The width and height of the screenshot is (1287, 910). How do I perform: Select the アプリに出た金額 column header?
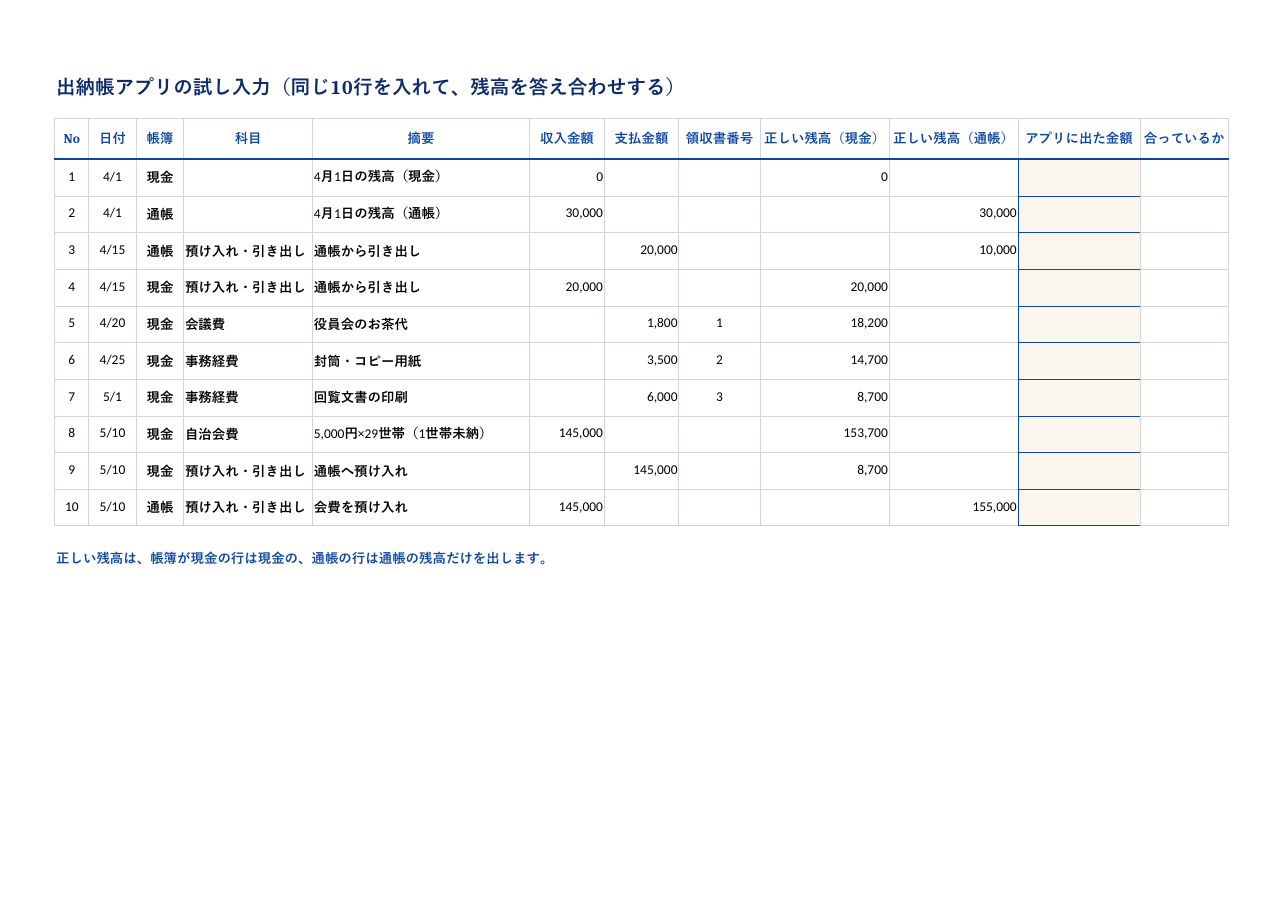1079,139
